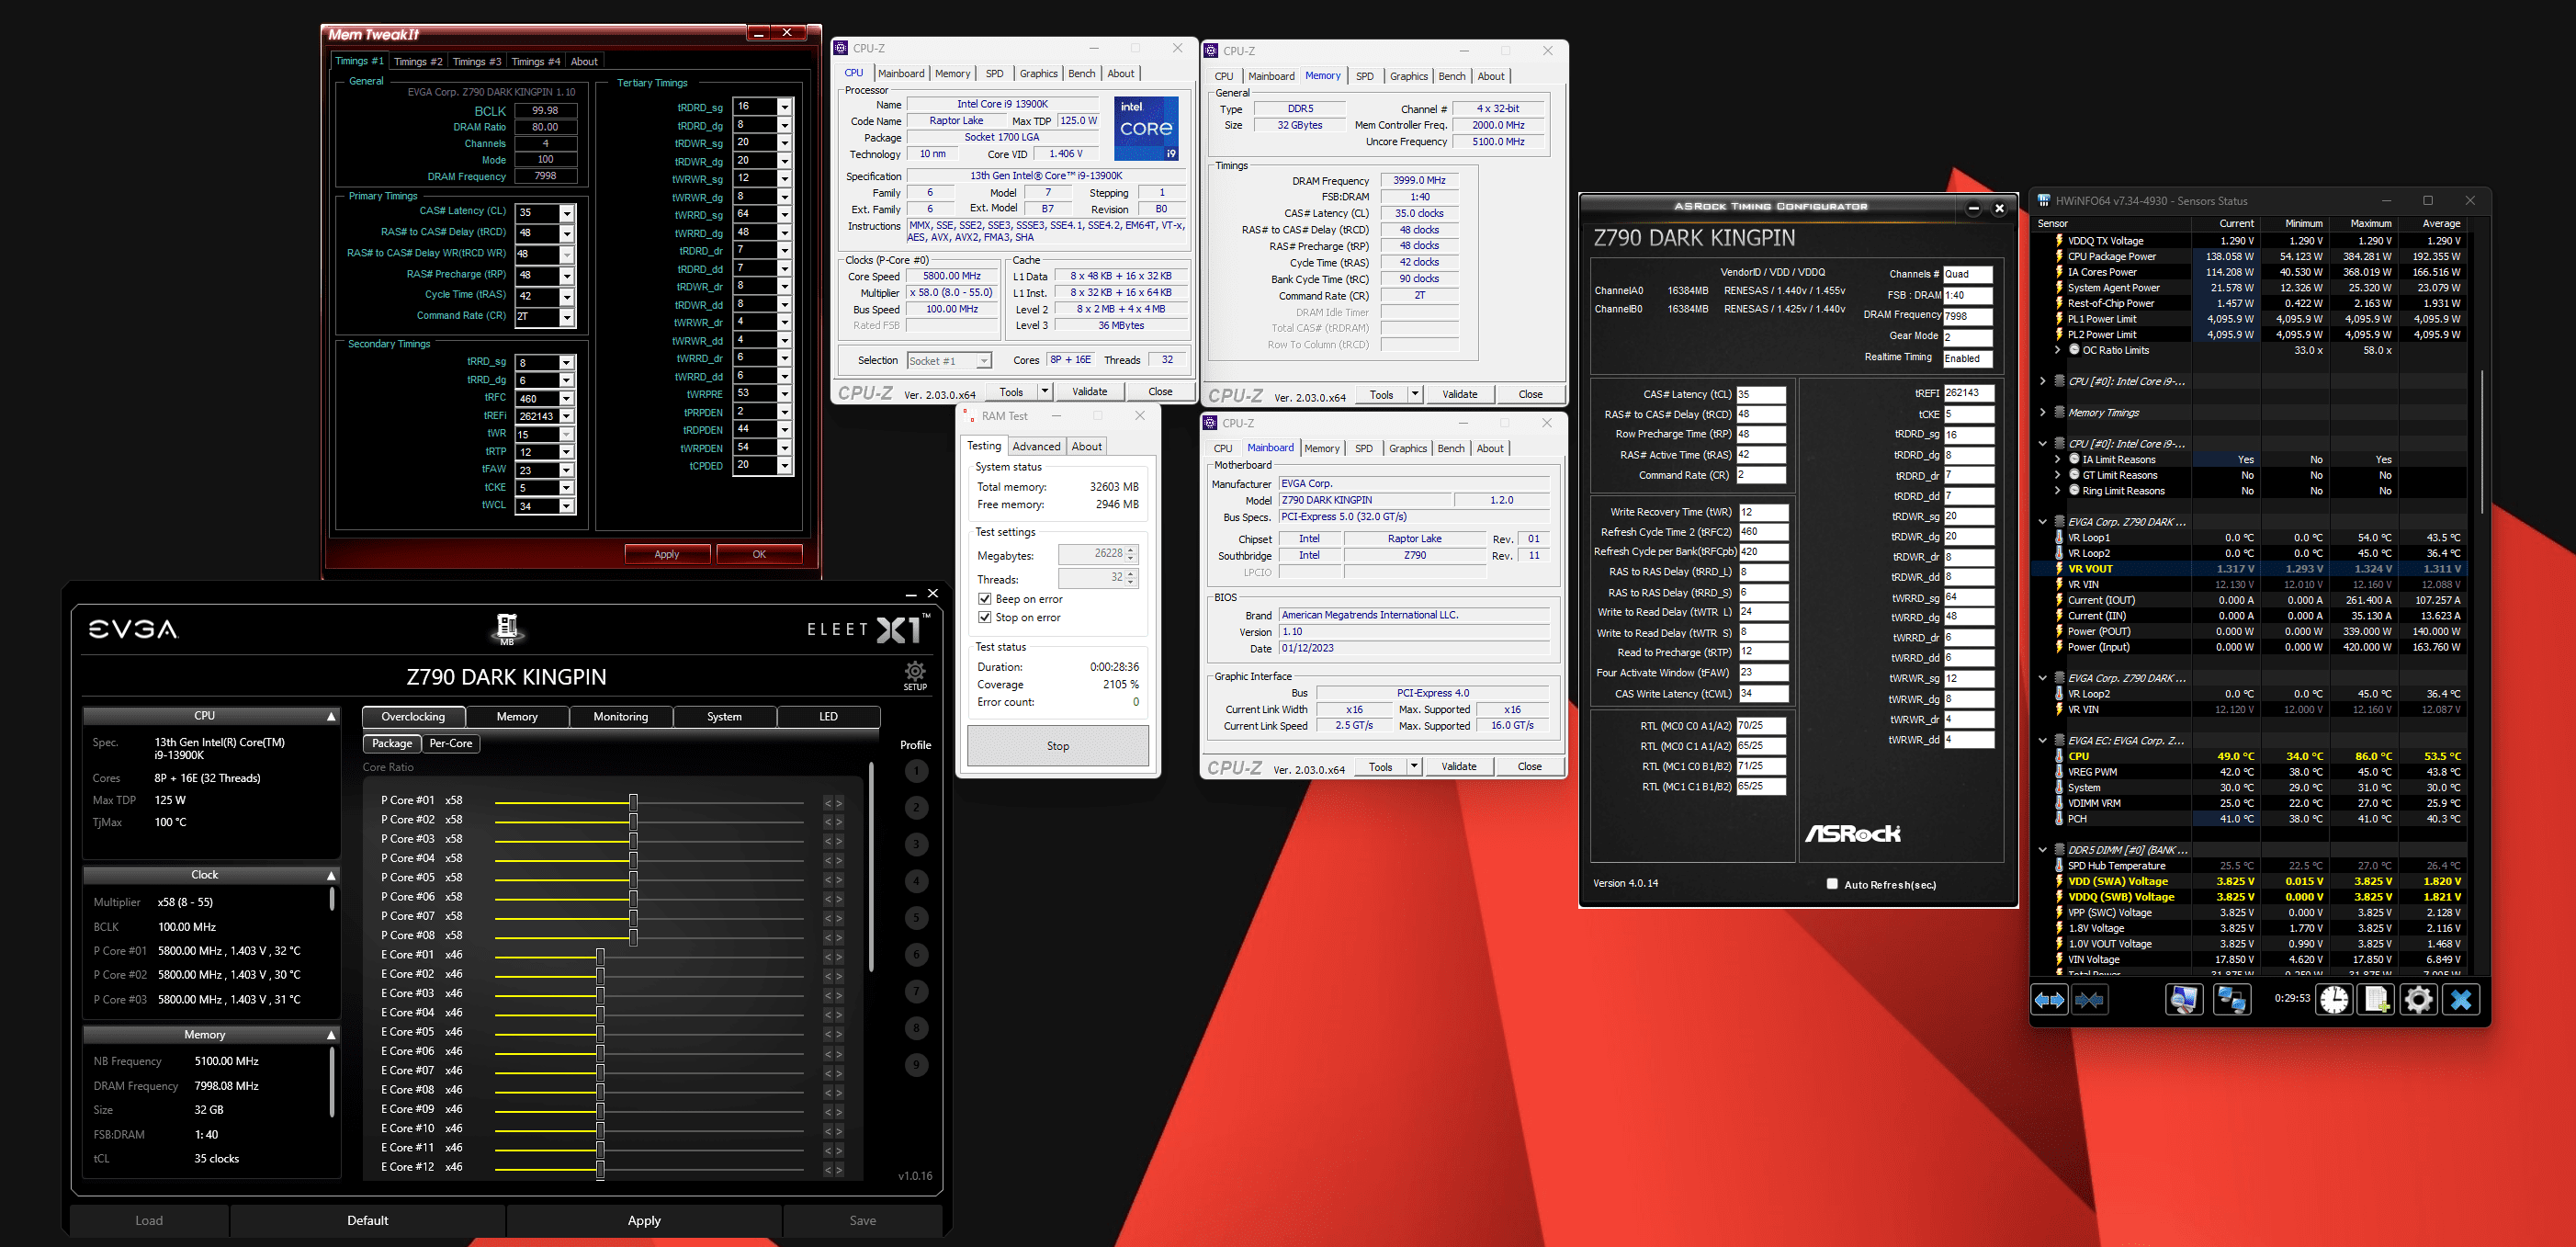Click Apply button in MemTweakIt

click(667, 554)
